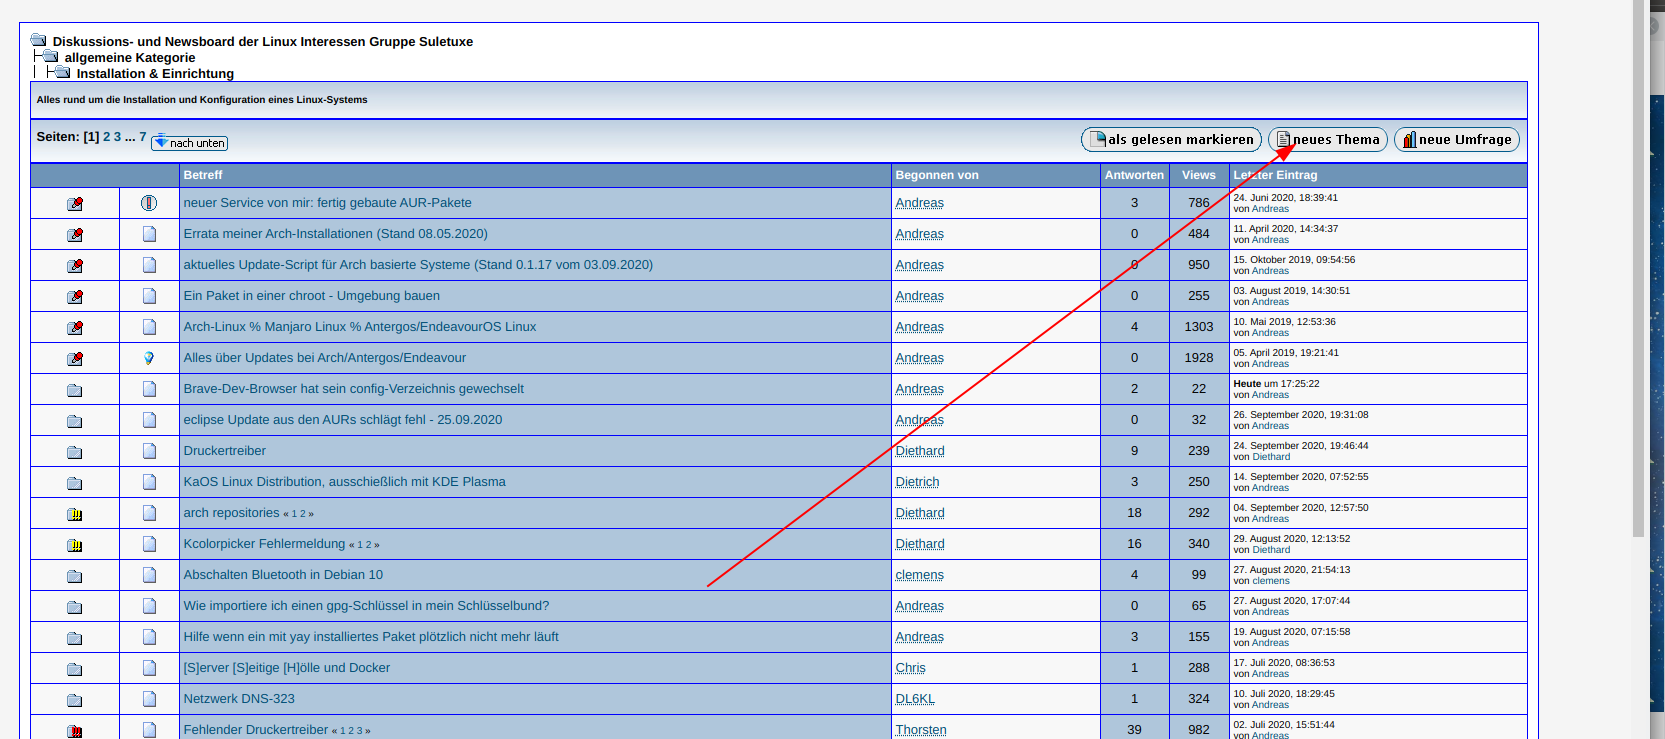This screenshot has height=739, width=1665.
Task: Open topic 'eclipse Update aus den AURs schlägt fehl'
Action: pos(343,420)
